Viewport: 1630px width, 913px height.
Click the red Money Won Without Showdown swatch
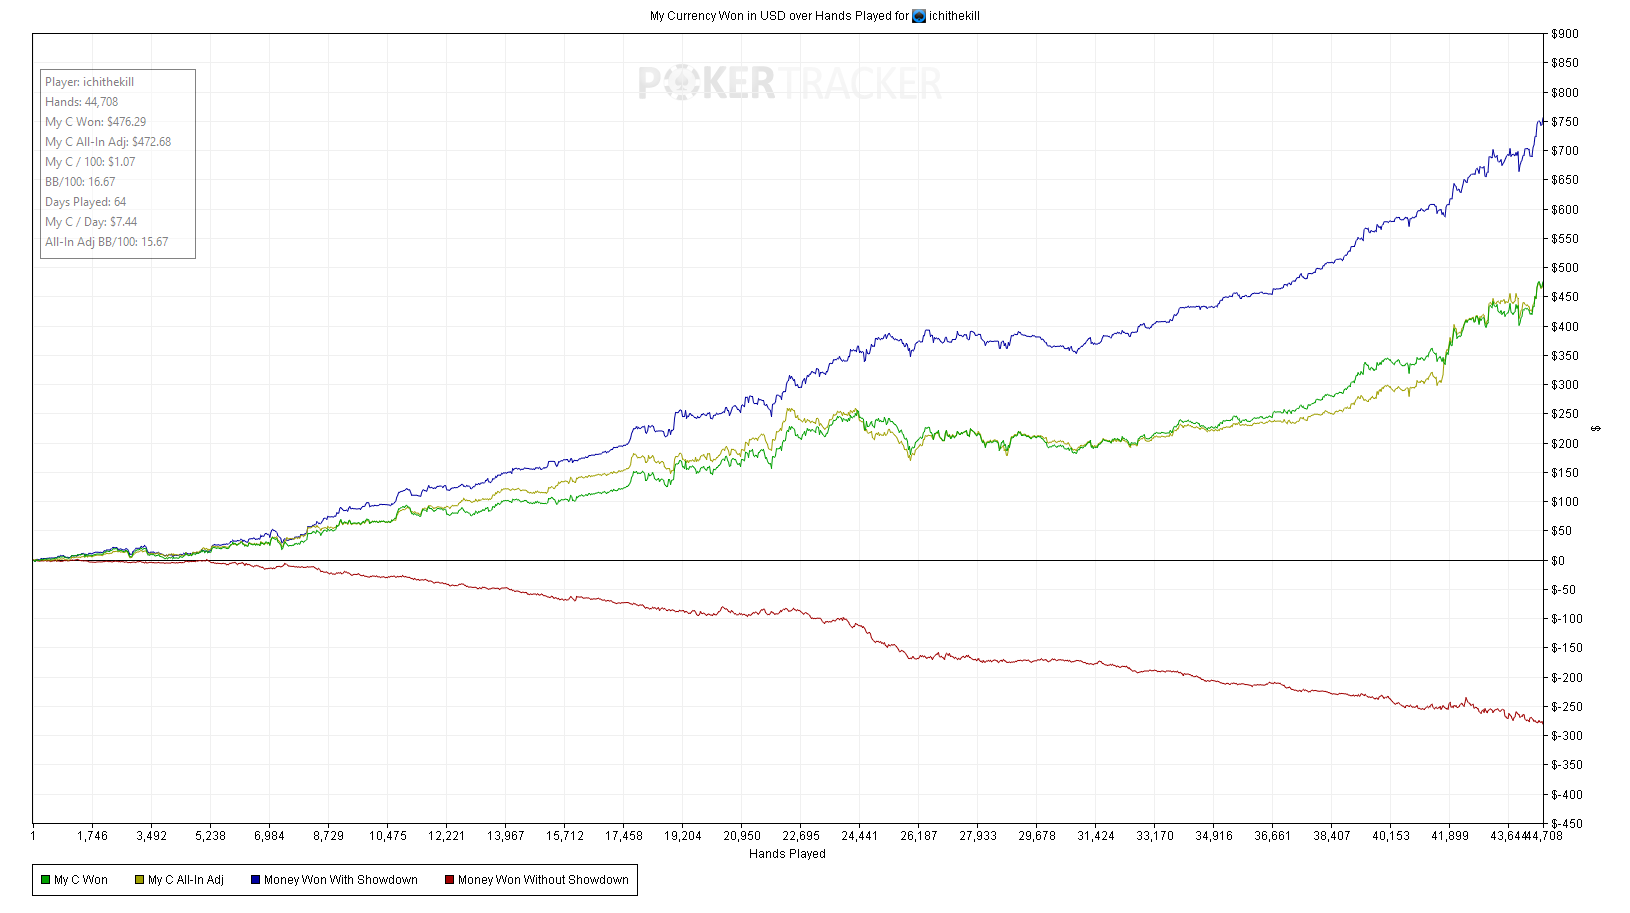pos(449,880)
